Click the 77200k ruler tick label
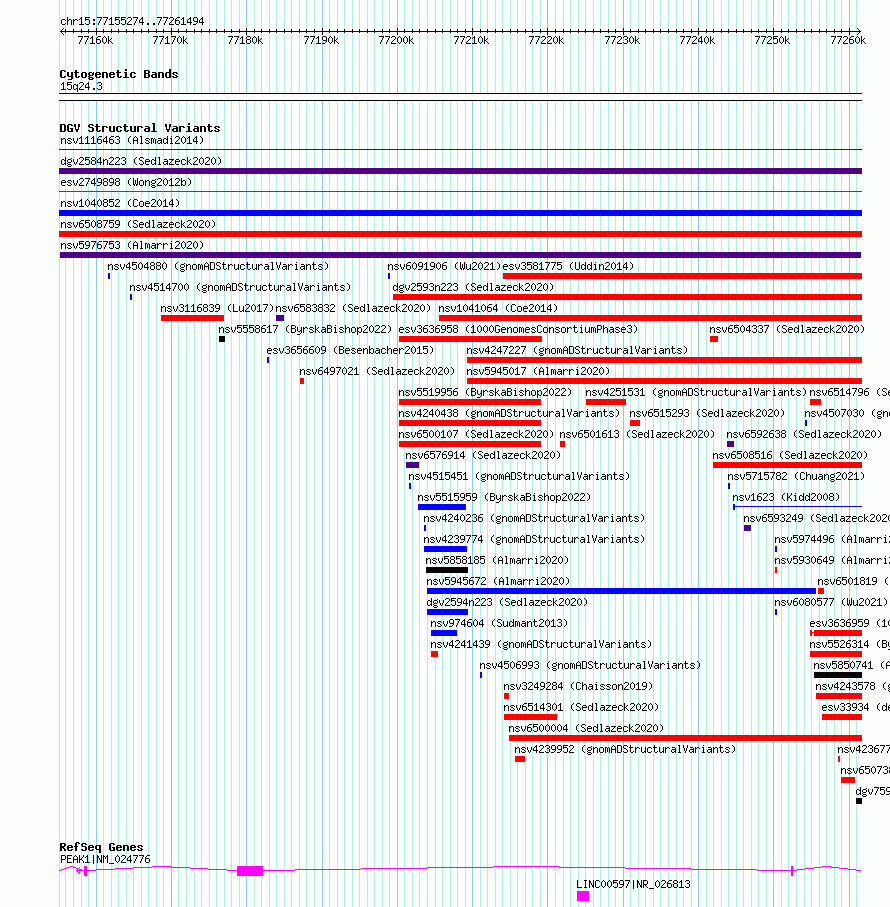The image size is (890, 907). [396, 40]
